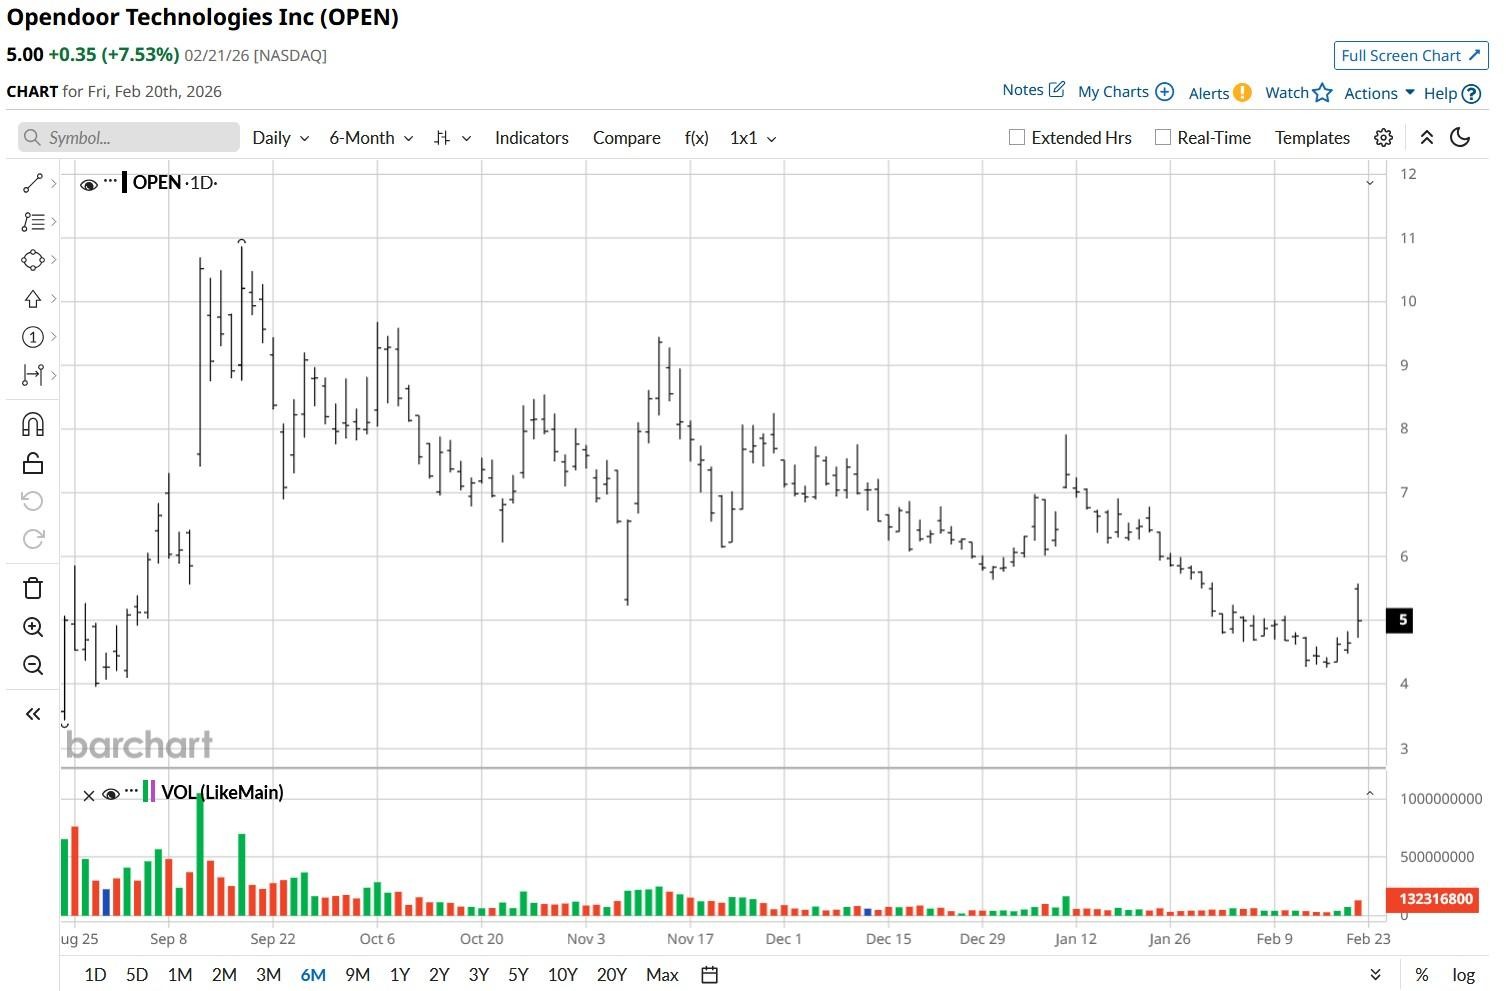The width and height of the screenshot is (1507, 991).
Task: Open the 1x1 chart layout dropdown
Action: pyautogui.click(x=753, y=138)
